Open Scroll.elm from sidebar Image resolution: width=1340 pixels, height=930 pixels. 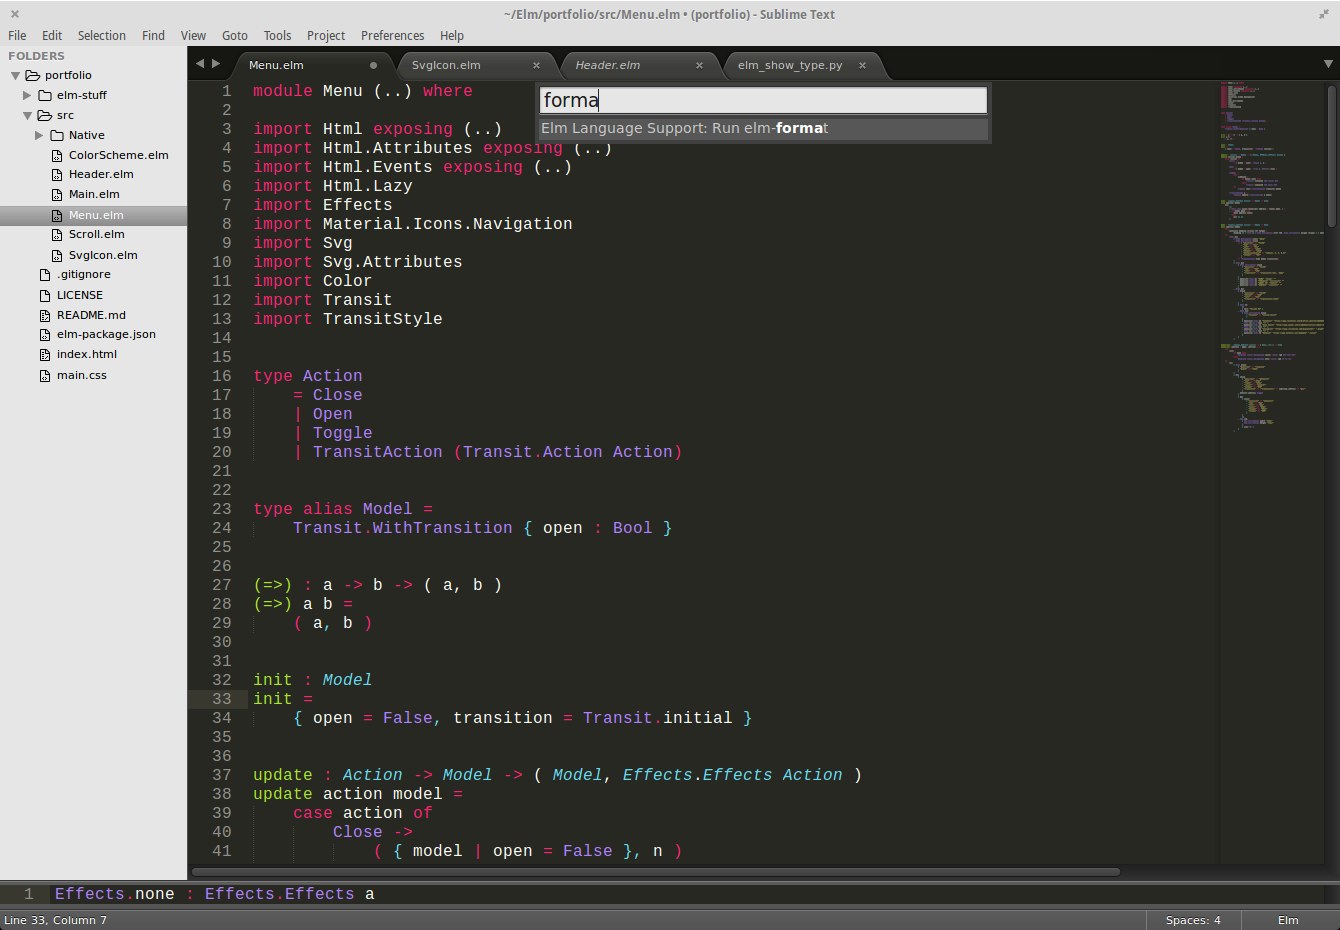pyautogui.click(x=96, y=234)
